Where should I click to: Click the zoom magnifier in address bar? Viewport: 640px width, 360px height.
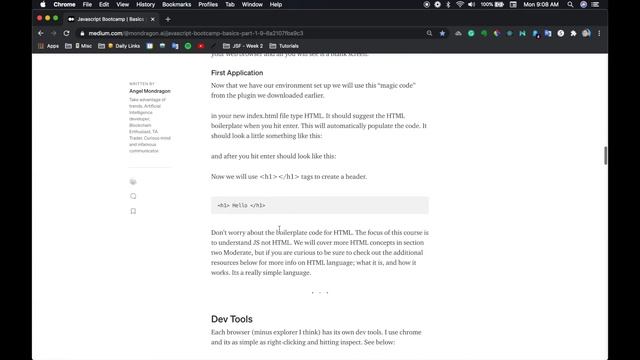click(x=429, y=33)
